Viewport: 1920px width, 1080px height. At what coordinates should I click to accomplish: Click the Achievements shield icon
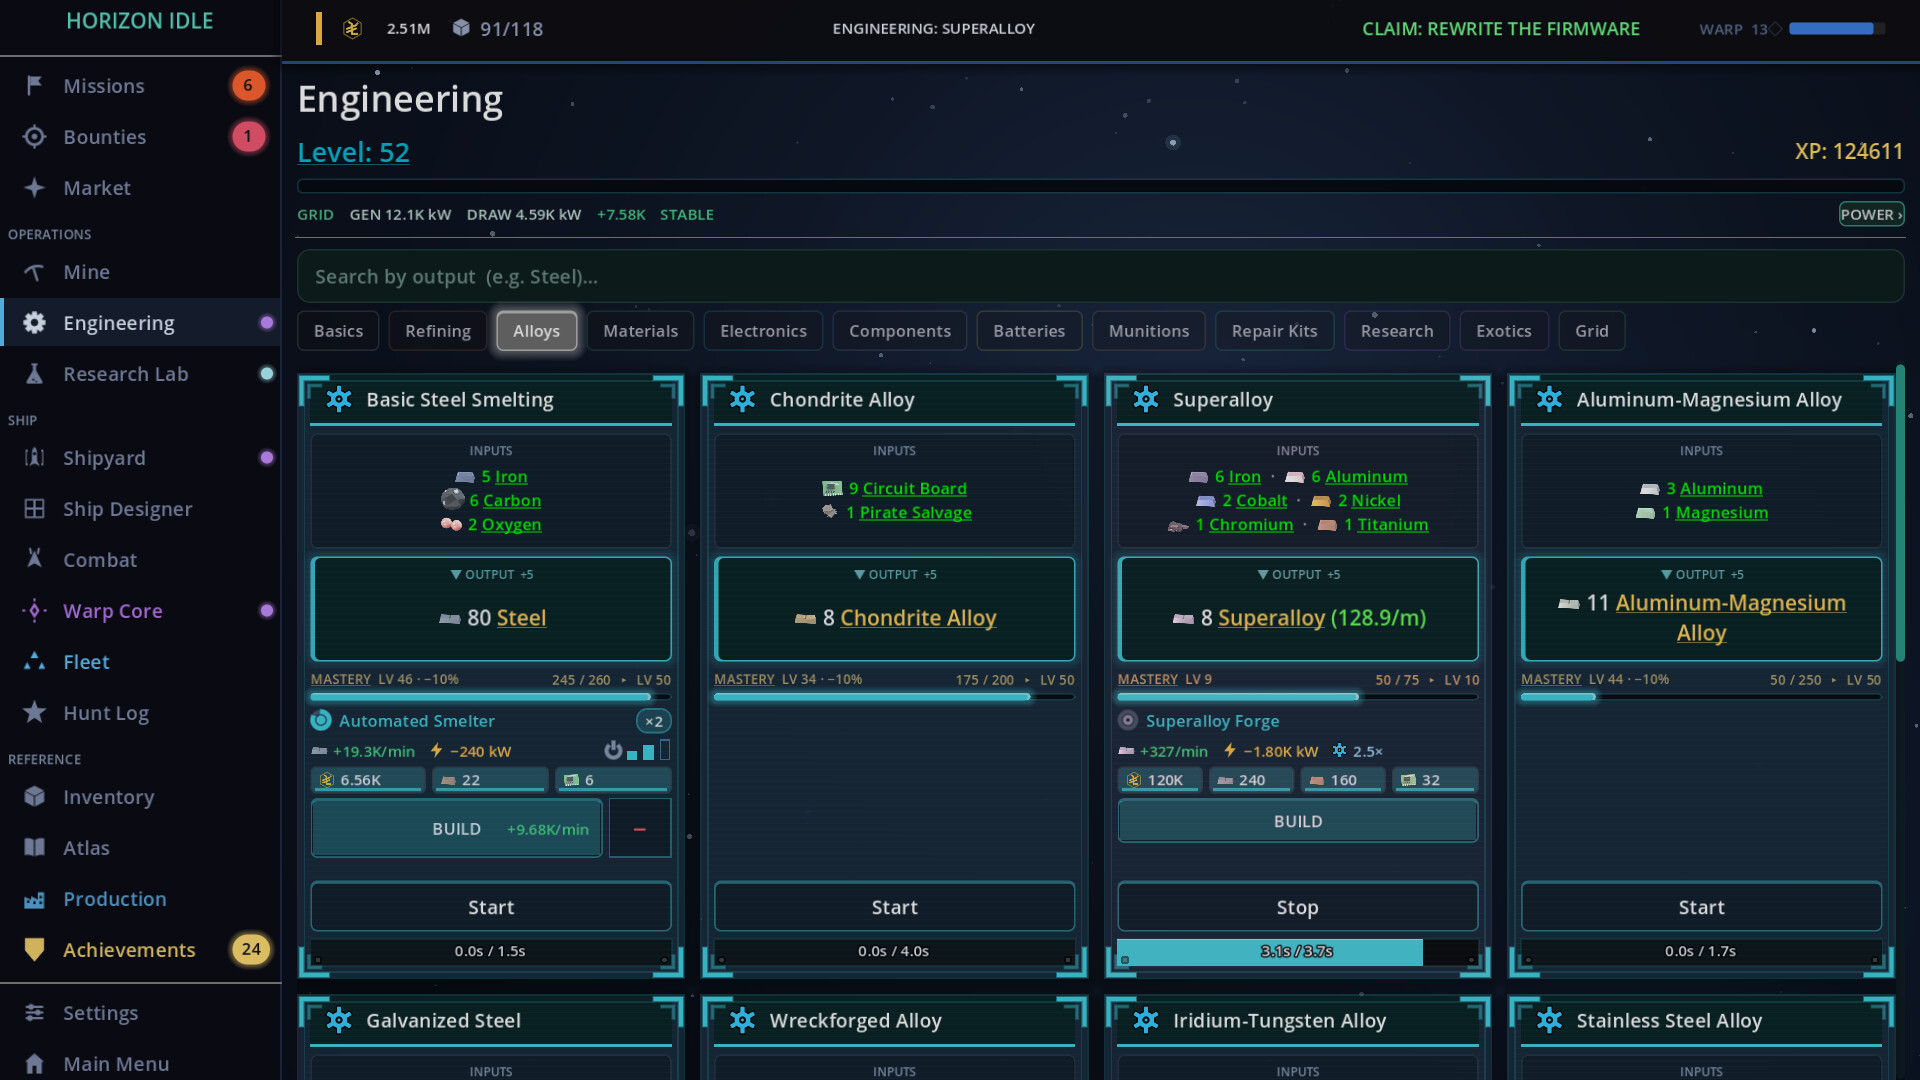[34, 950]
